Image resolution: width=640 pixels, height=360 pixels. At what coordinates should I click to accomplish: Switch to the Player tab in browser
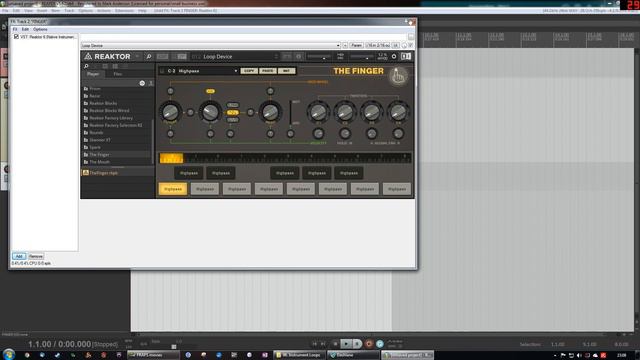coord(93,74)
